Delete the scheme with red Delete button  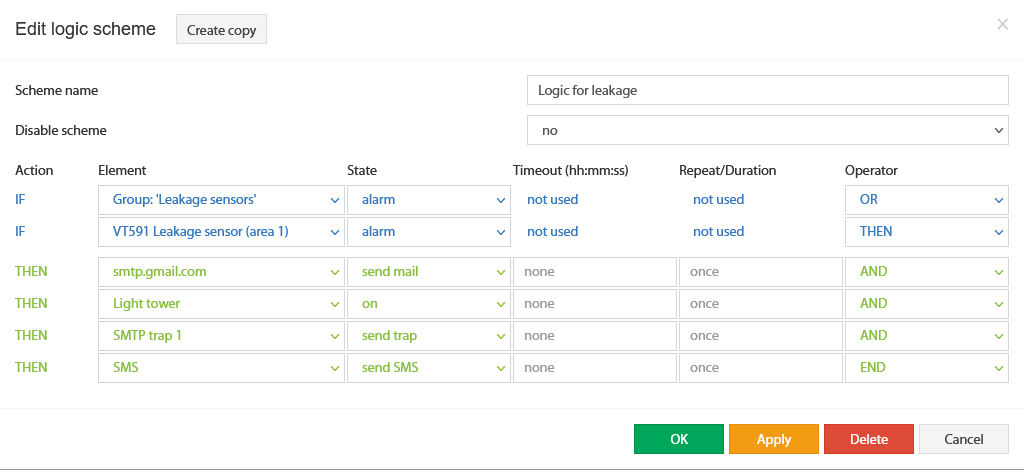coord(869,439)
